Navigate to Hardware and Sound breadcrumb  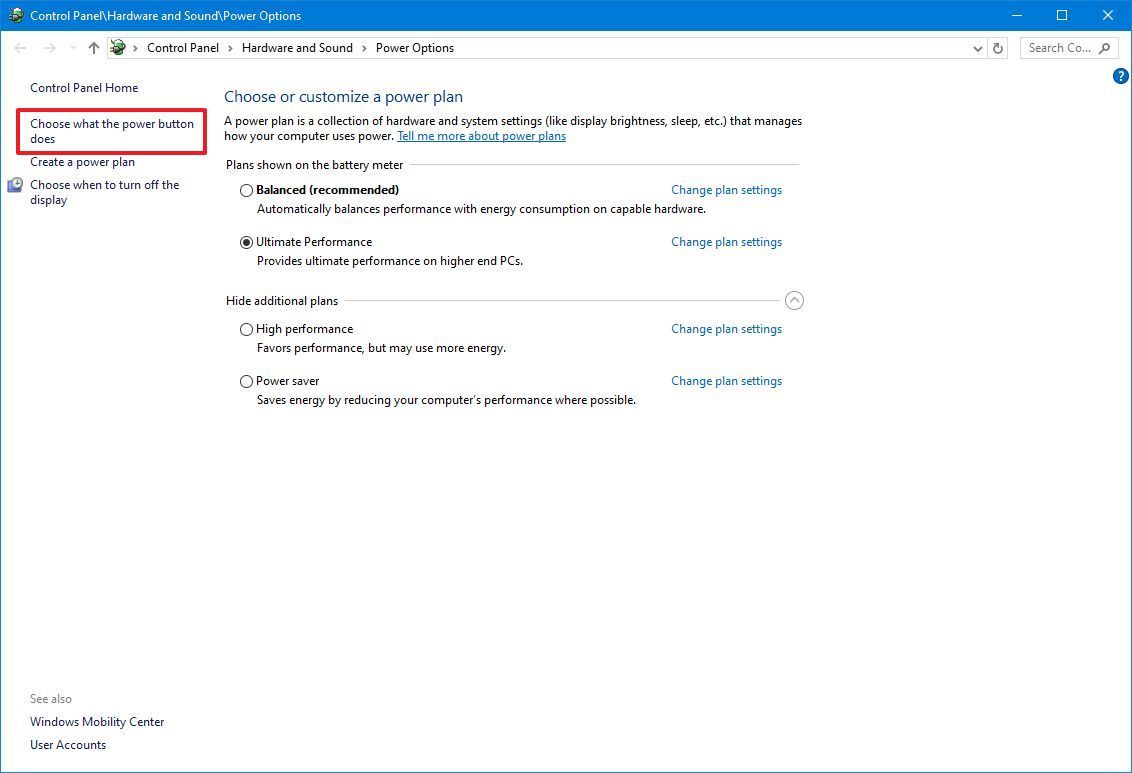(x=297, y=47)
